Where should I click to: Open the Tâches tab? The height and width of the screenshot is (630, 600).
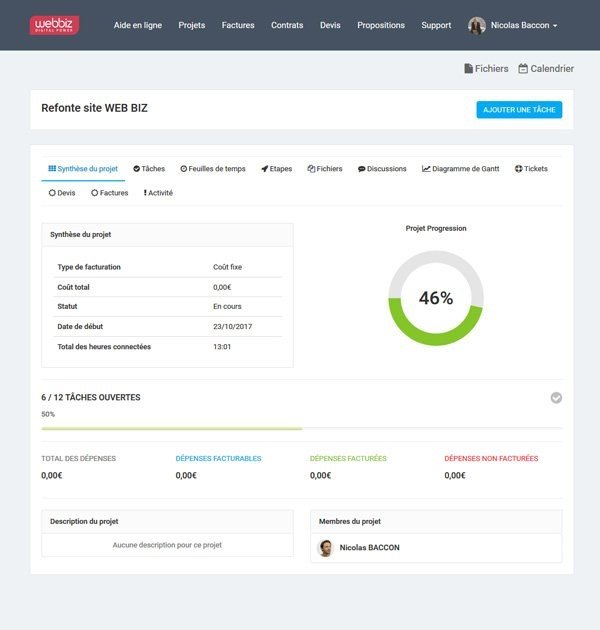tap(149, 169)
